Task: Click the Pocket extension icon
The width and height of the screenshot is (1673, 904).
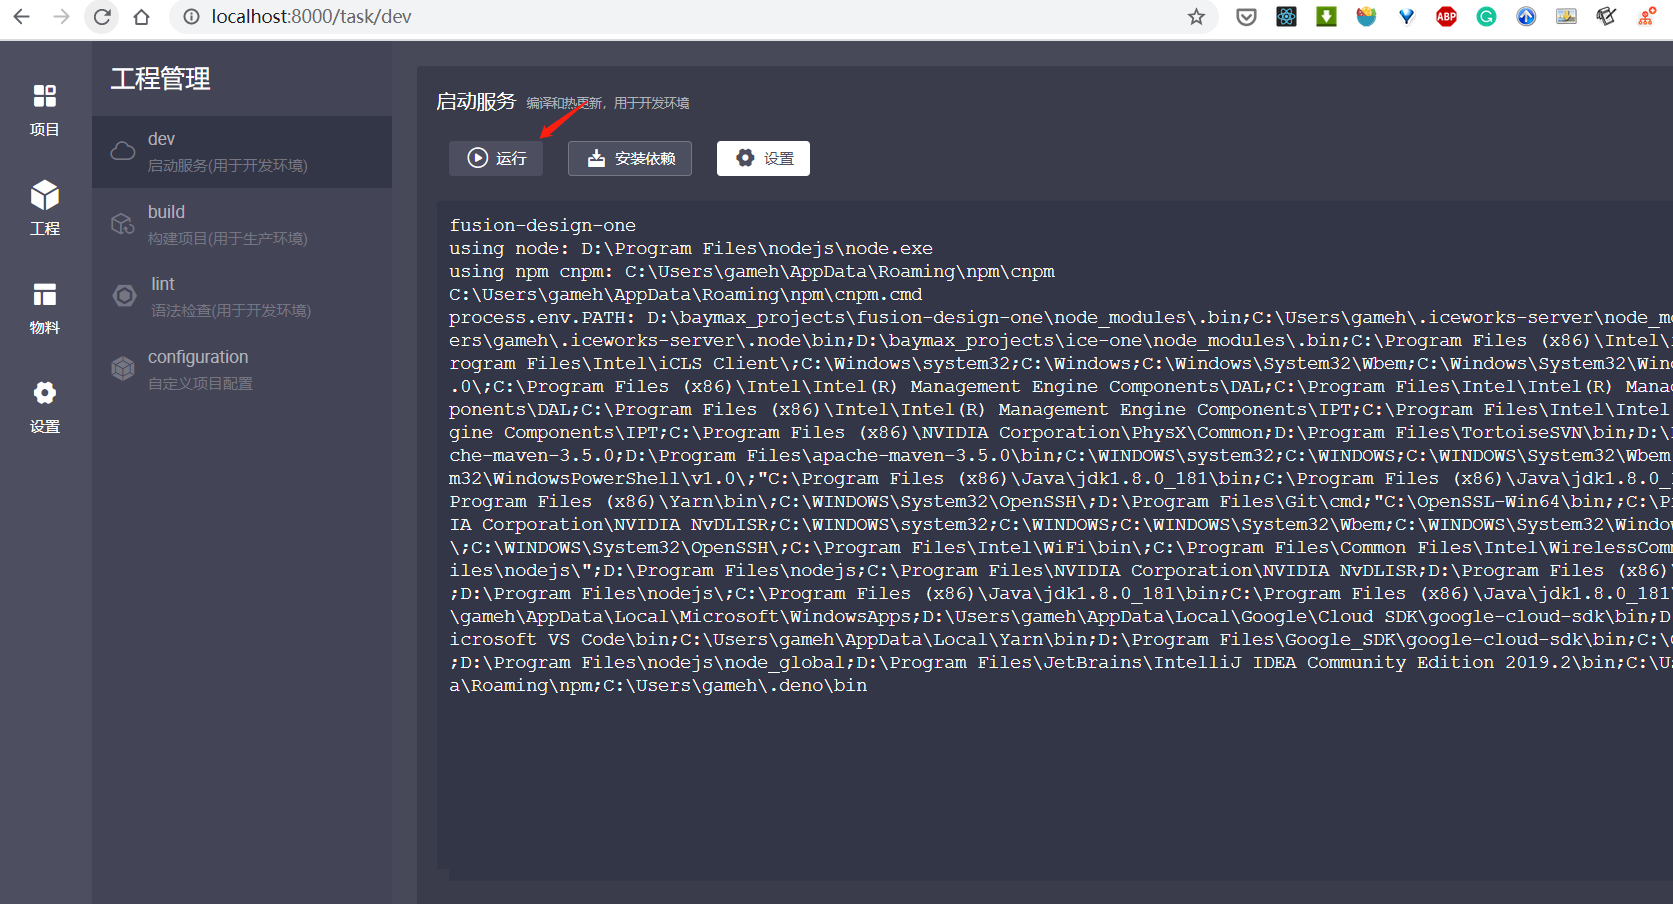Action: pyautogui.click(x=1246, y=17)
